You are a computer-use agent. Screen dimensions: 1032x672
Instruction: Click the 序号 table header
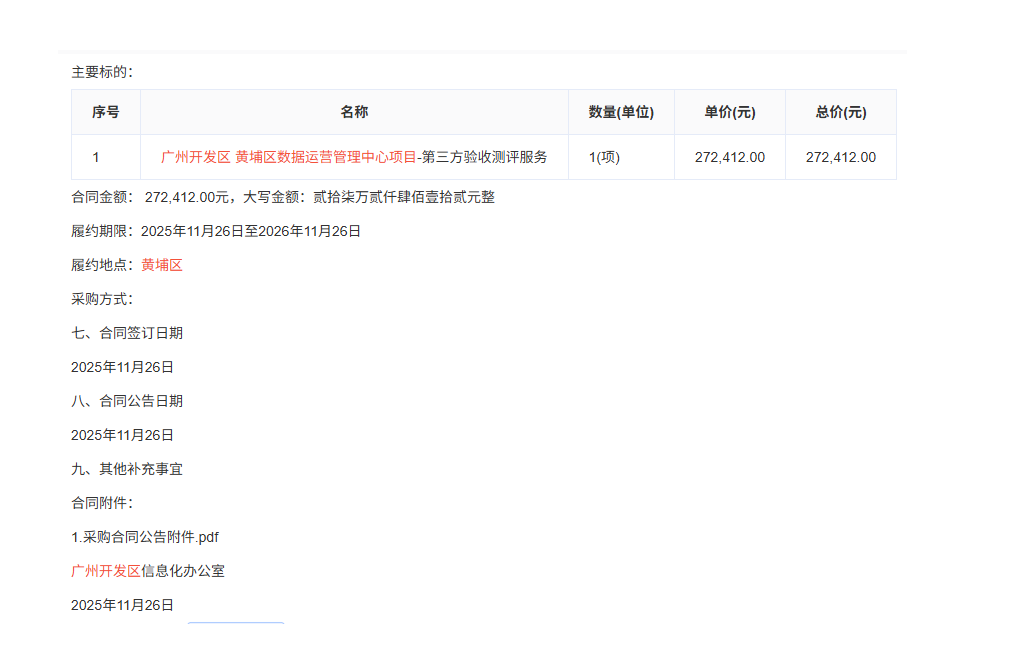click(x=105, y=111)
